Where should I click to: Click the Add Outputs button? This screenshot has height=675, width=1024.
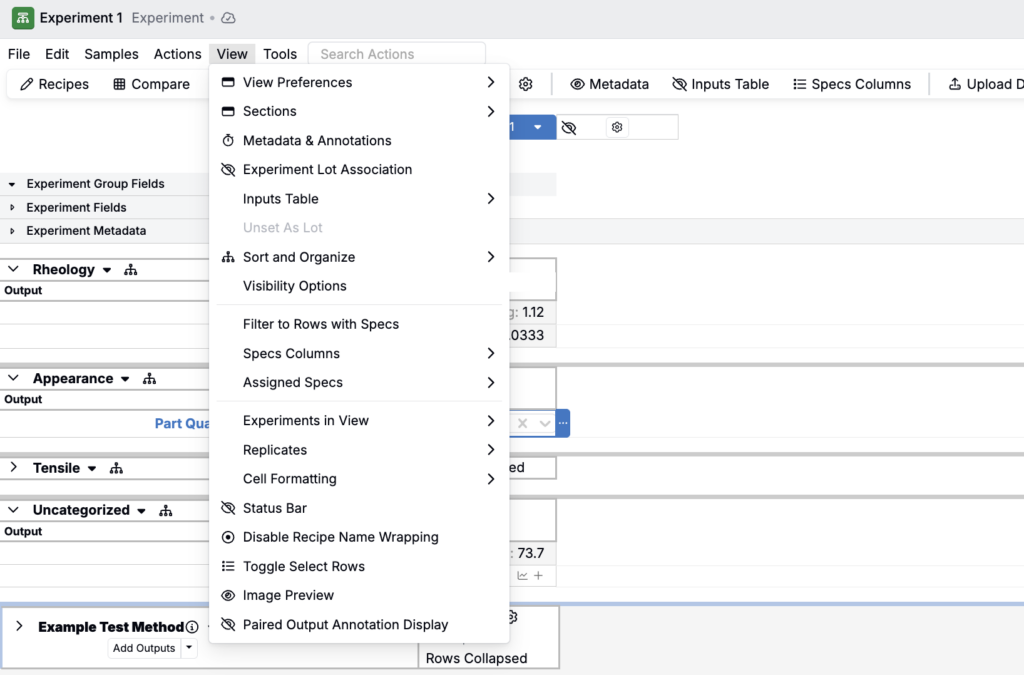143,648
